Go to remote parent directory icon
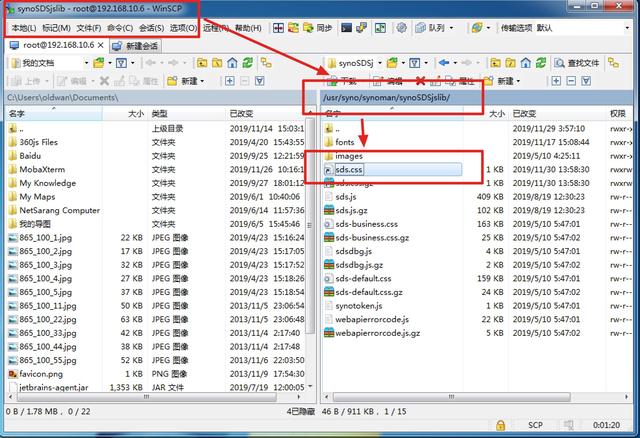 coord(496,63)
